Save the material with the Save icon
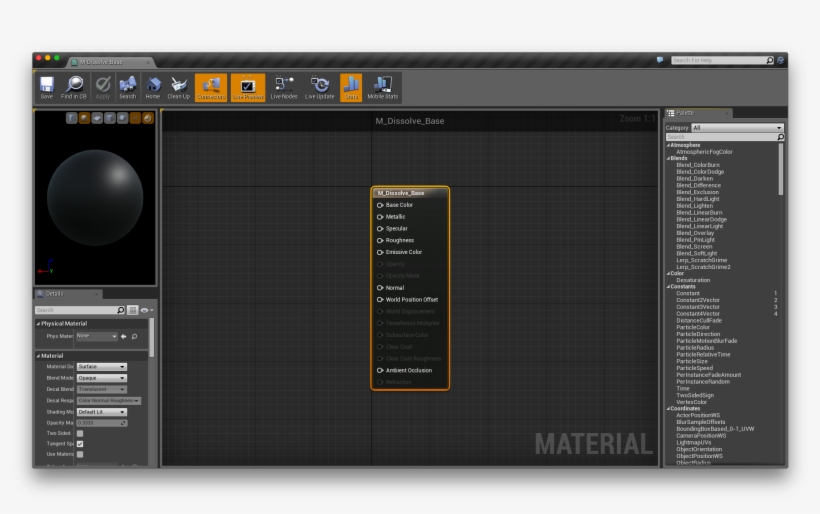The image size is (820, 514). [x=47, y=87]
